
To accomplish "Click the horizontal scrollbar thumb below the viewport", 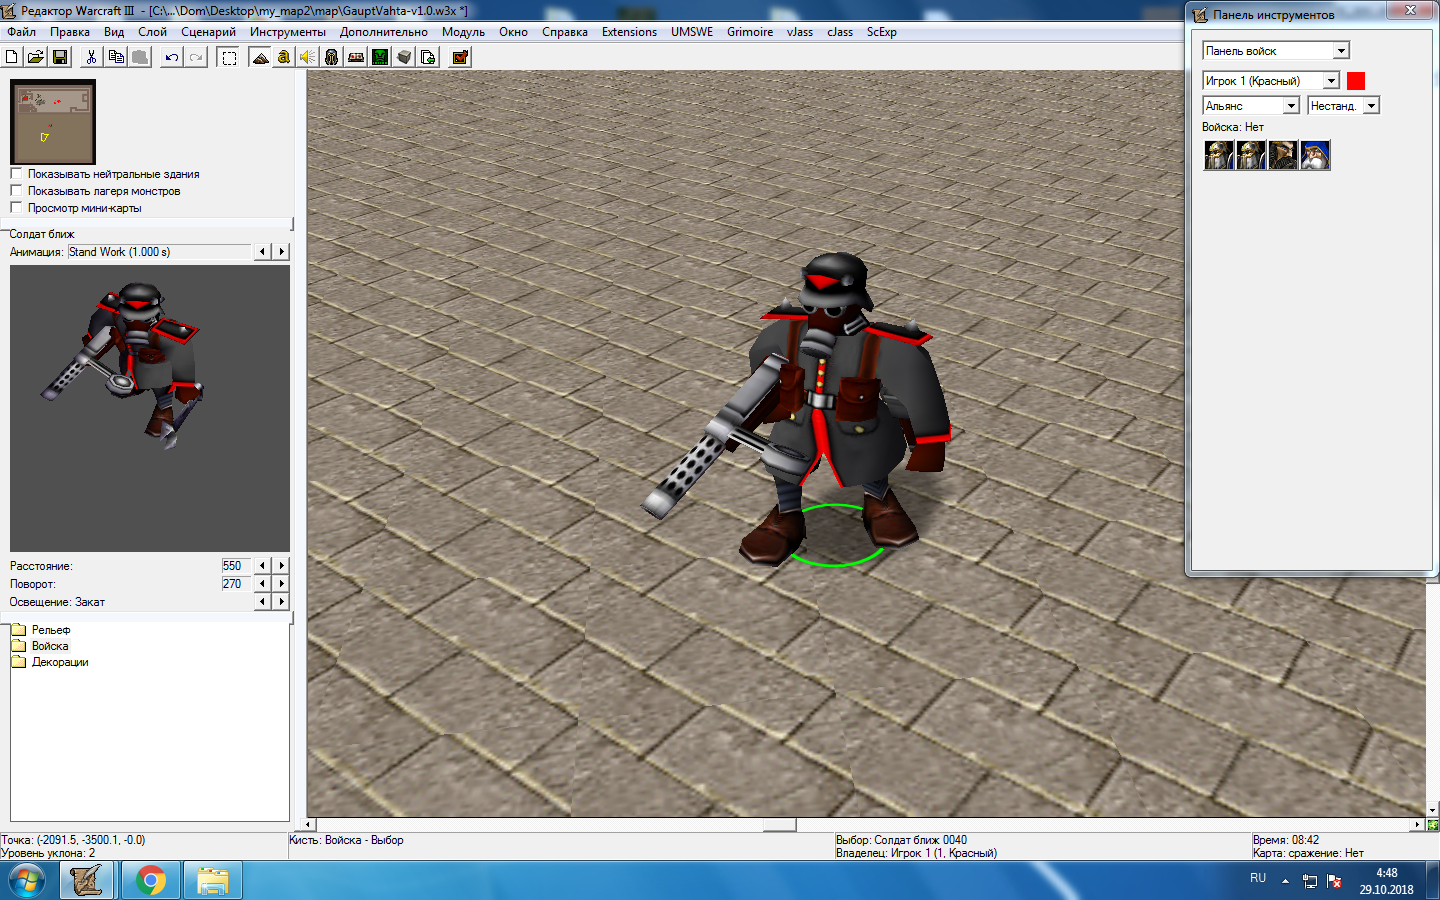I will (x=779, y=825).
